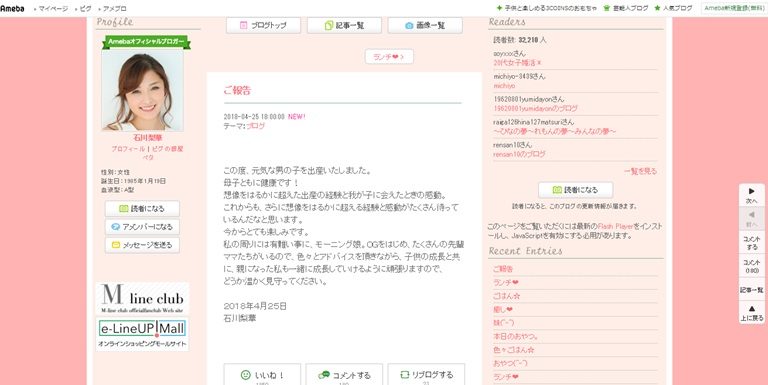Open ご報告 in Recent Entries
The width and height of the screenshot is (768, 385).
coord(503,269)
